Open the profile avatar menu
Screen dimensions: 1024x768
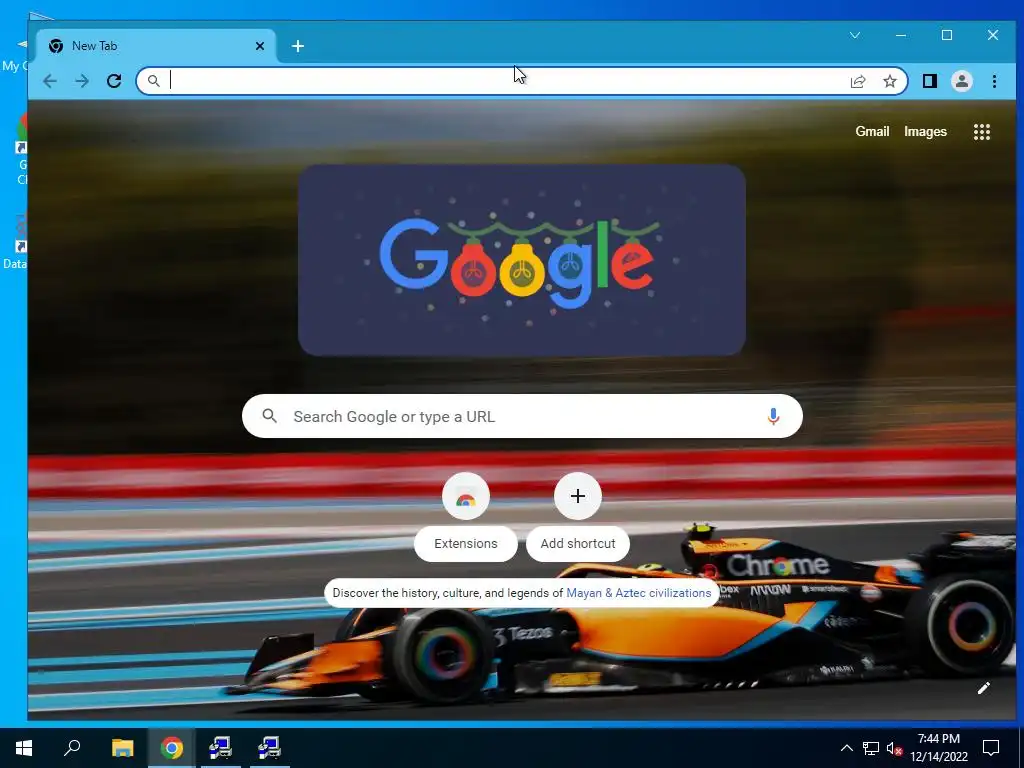pos(961,81)
